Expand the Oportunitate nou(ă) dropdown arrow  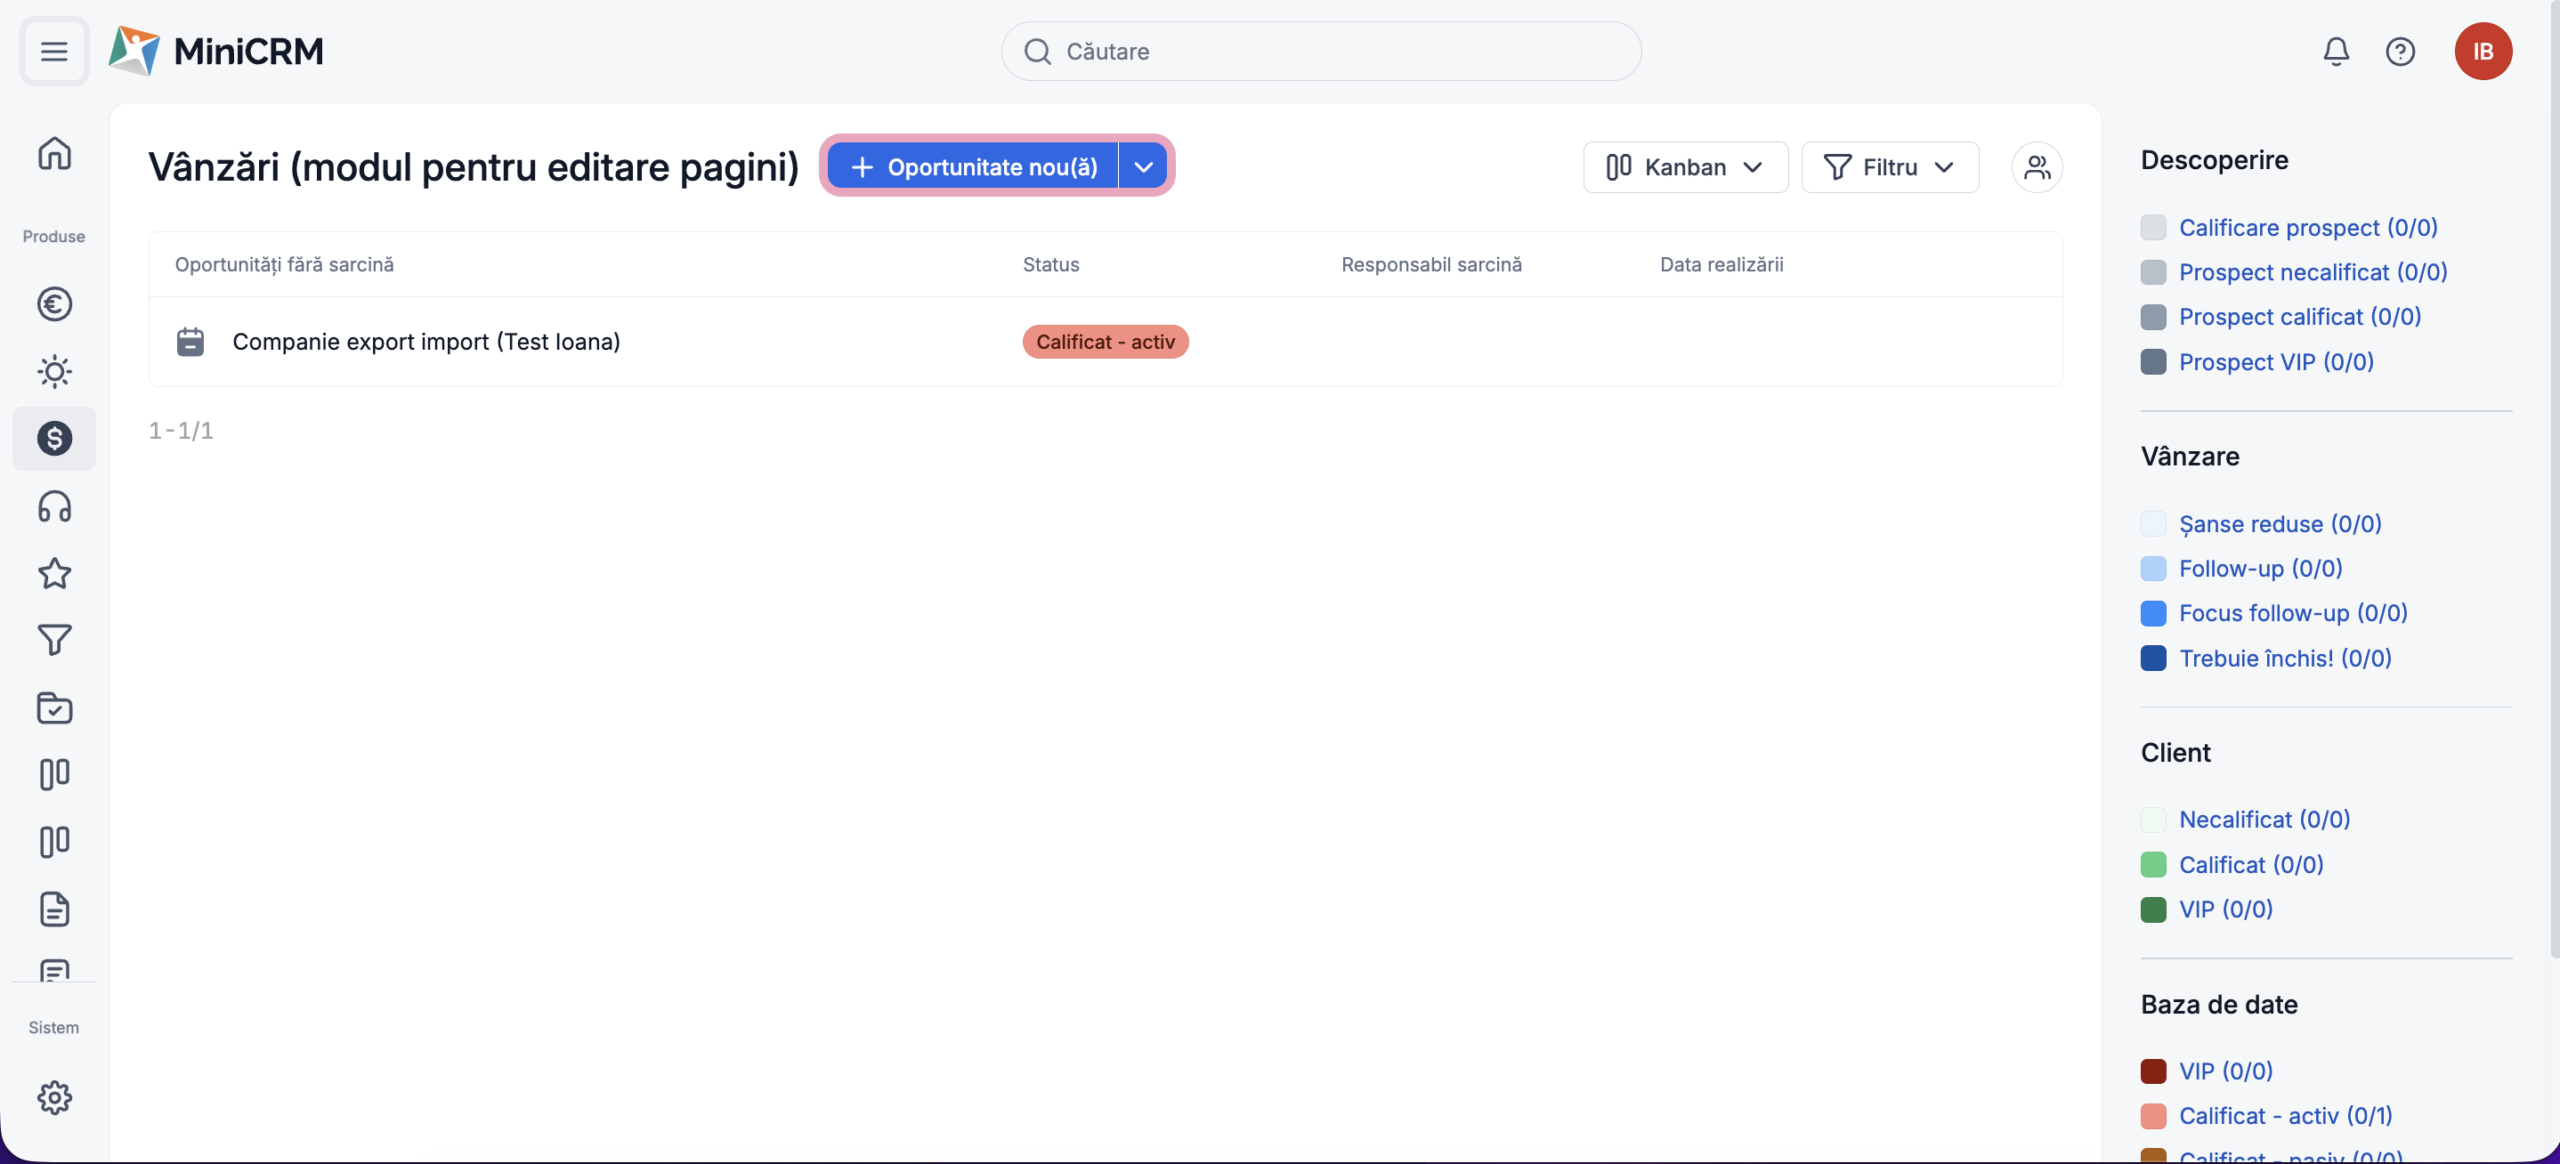click(x=1143, y=167)
